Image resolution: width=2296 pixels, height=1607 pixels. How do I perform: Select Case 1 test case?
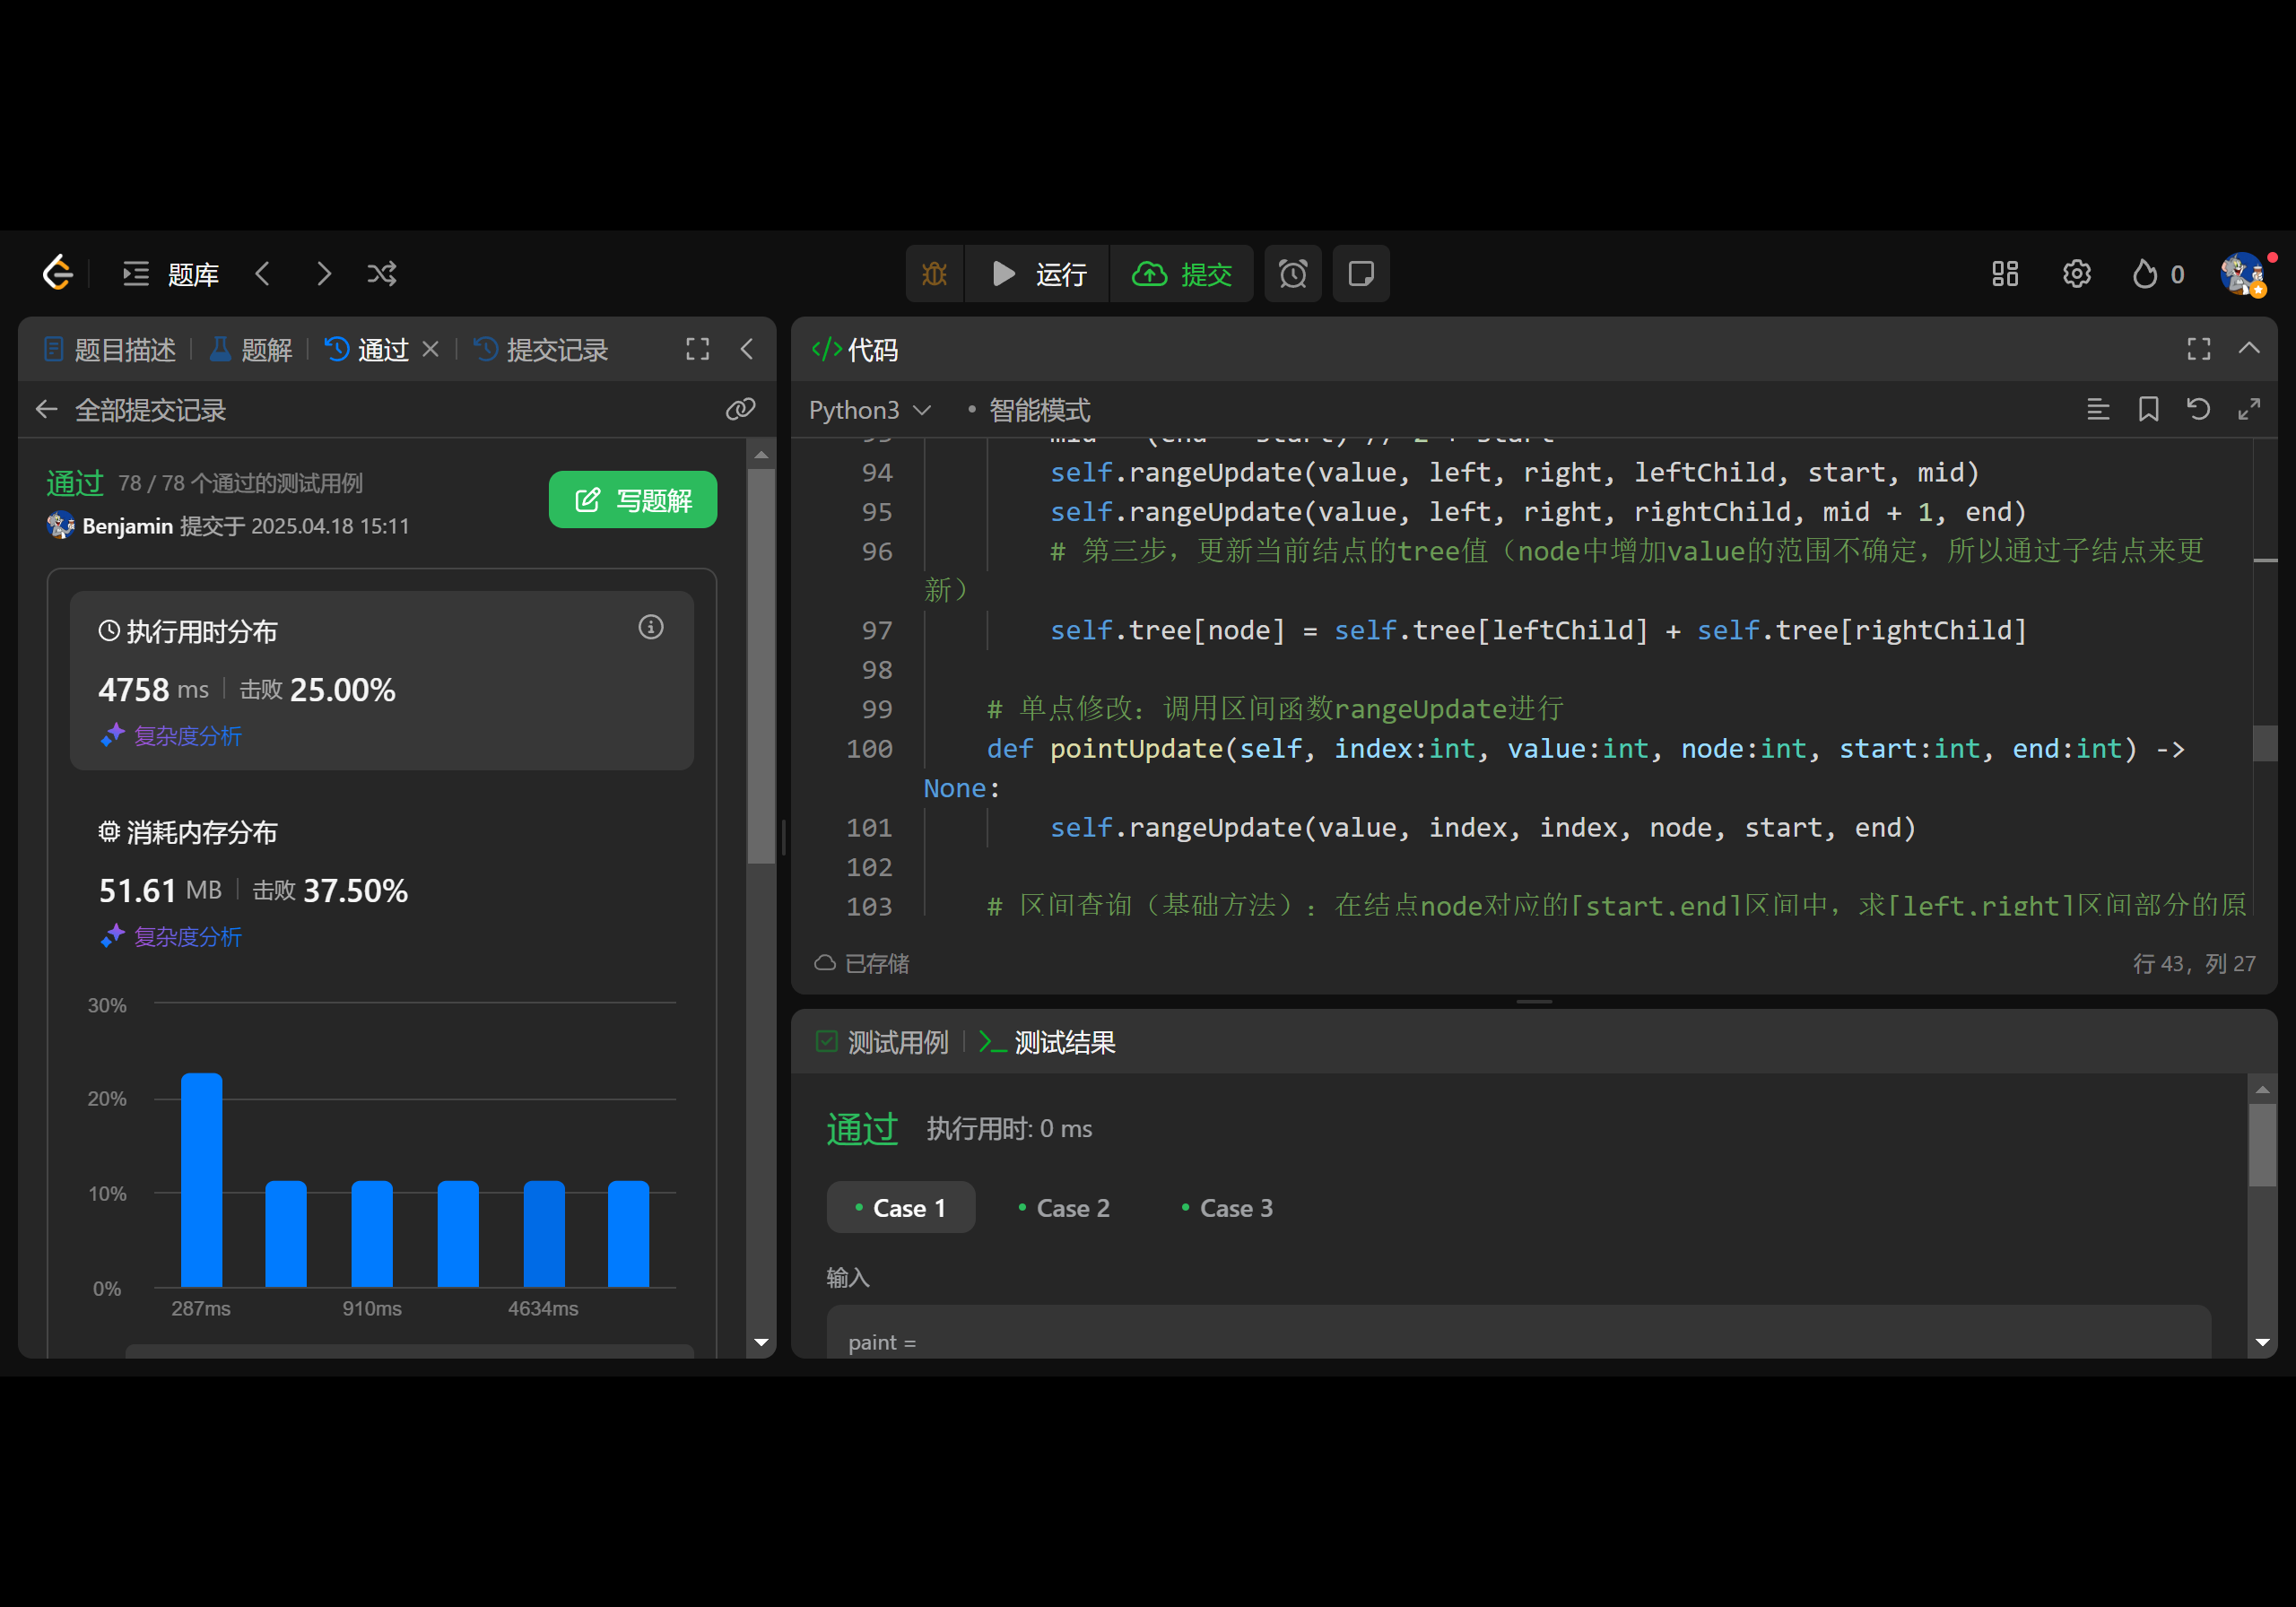click(900, 1208)
